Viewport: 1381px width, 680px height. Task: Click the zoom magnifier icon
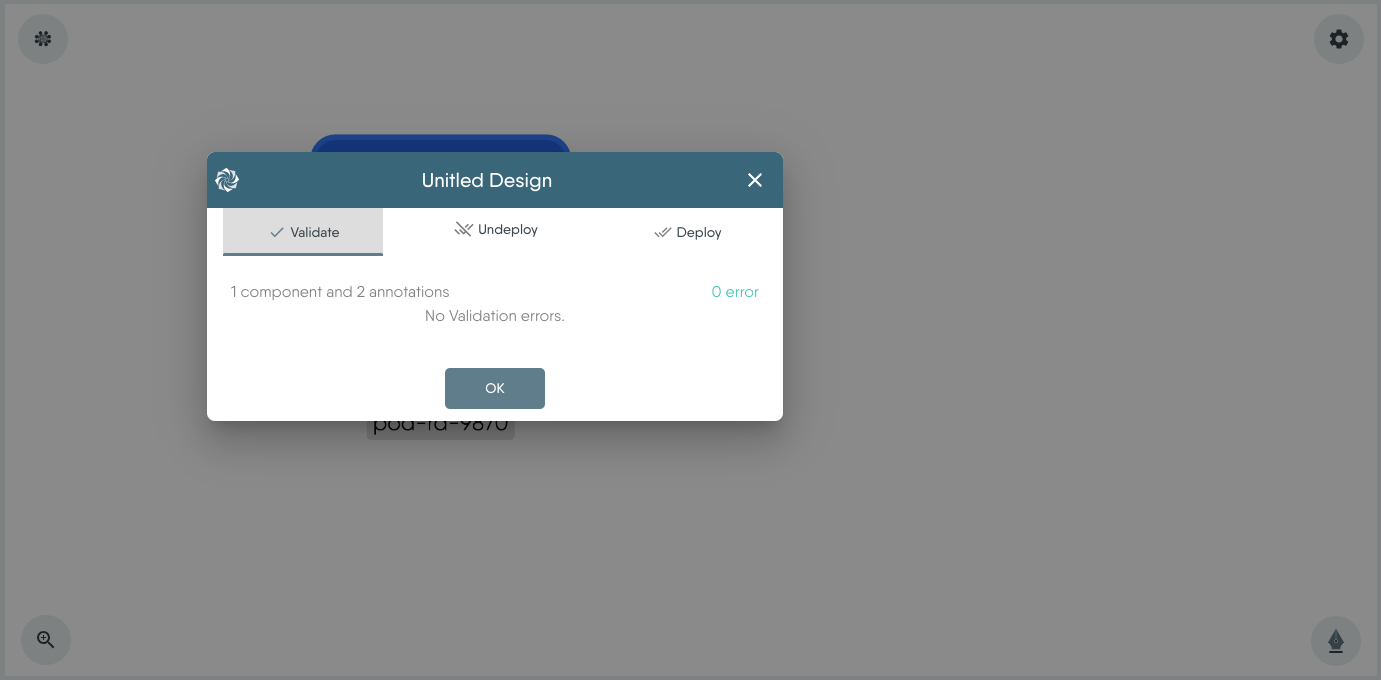click(46, 640)
